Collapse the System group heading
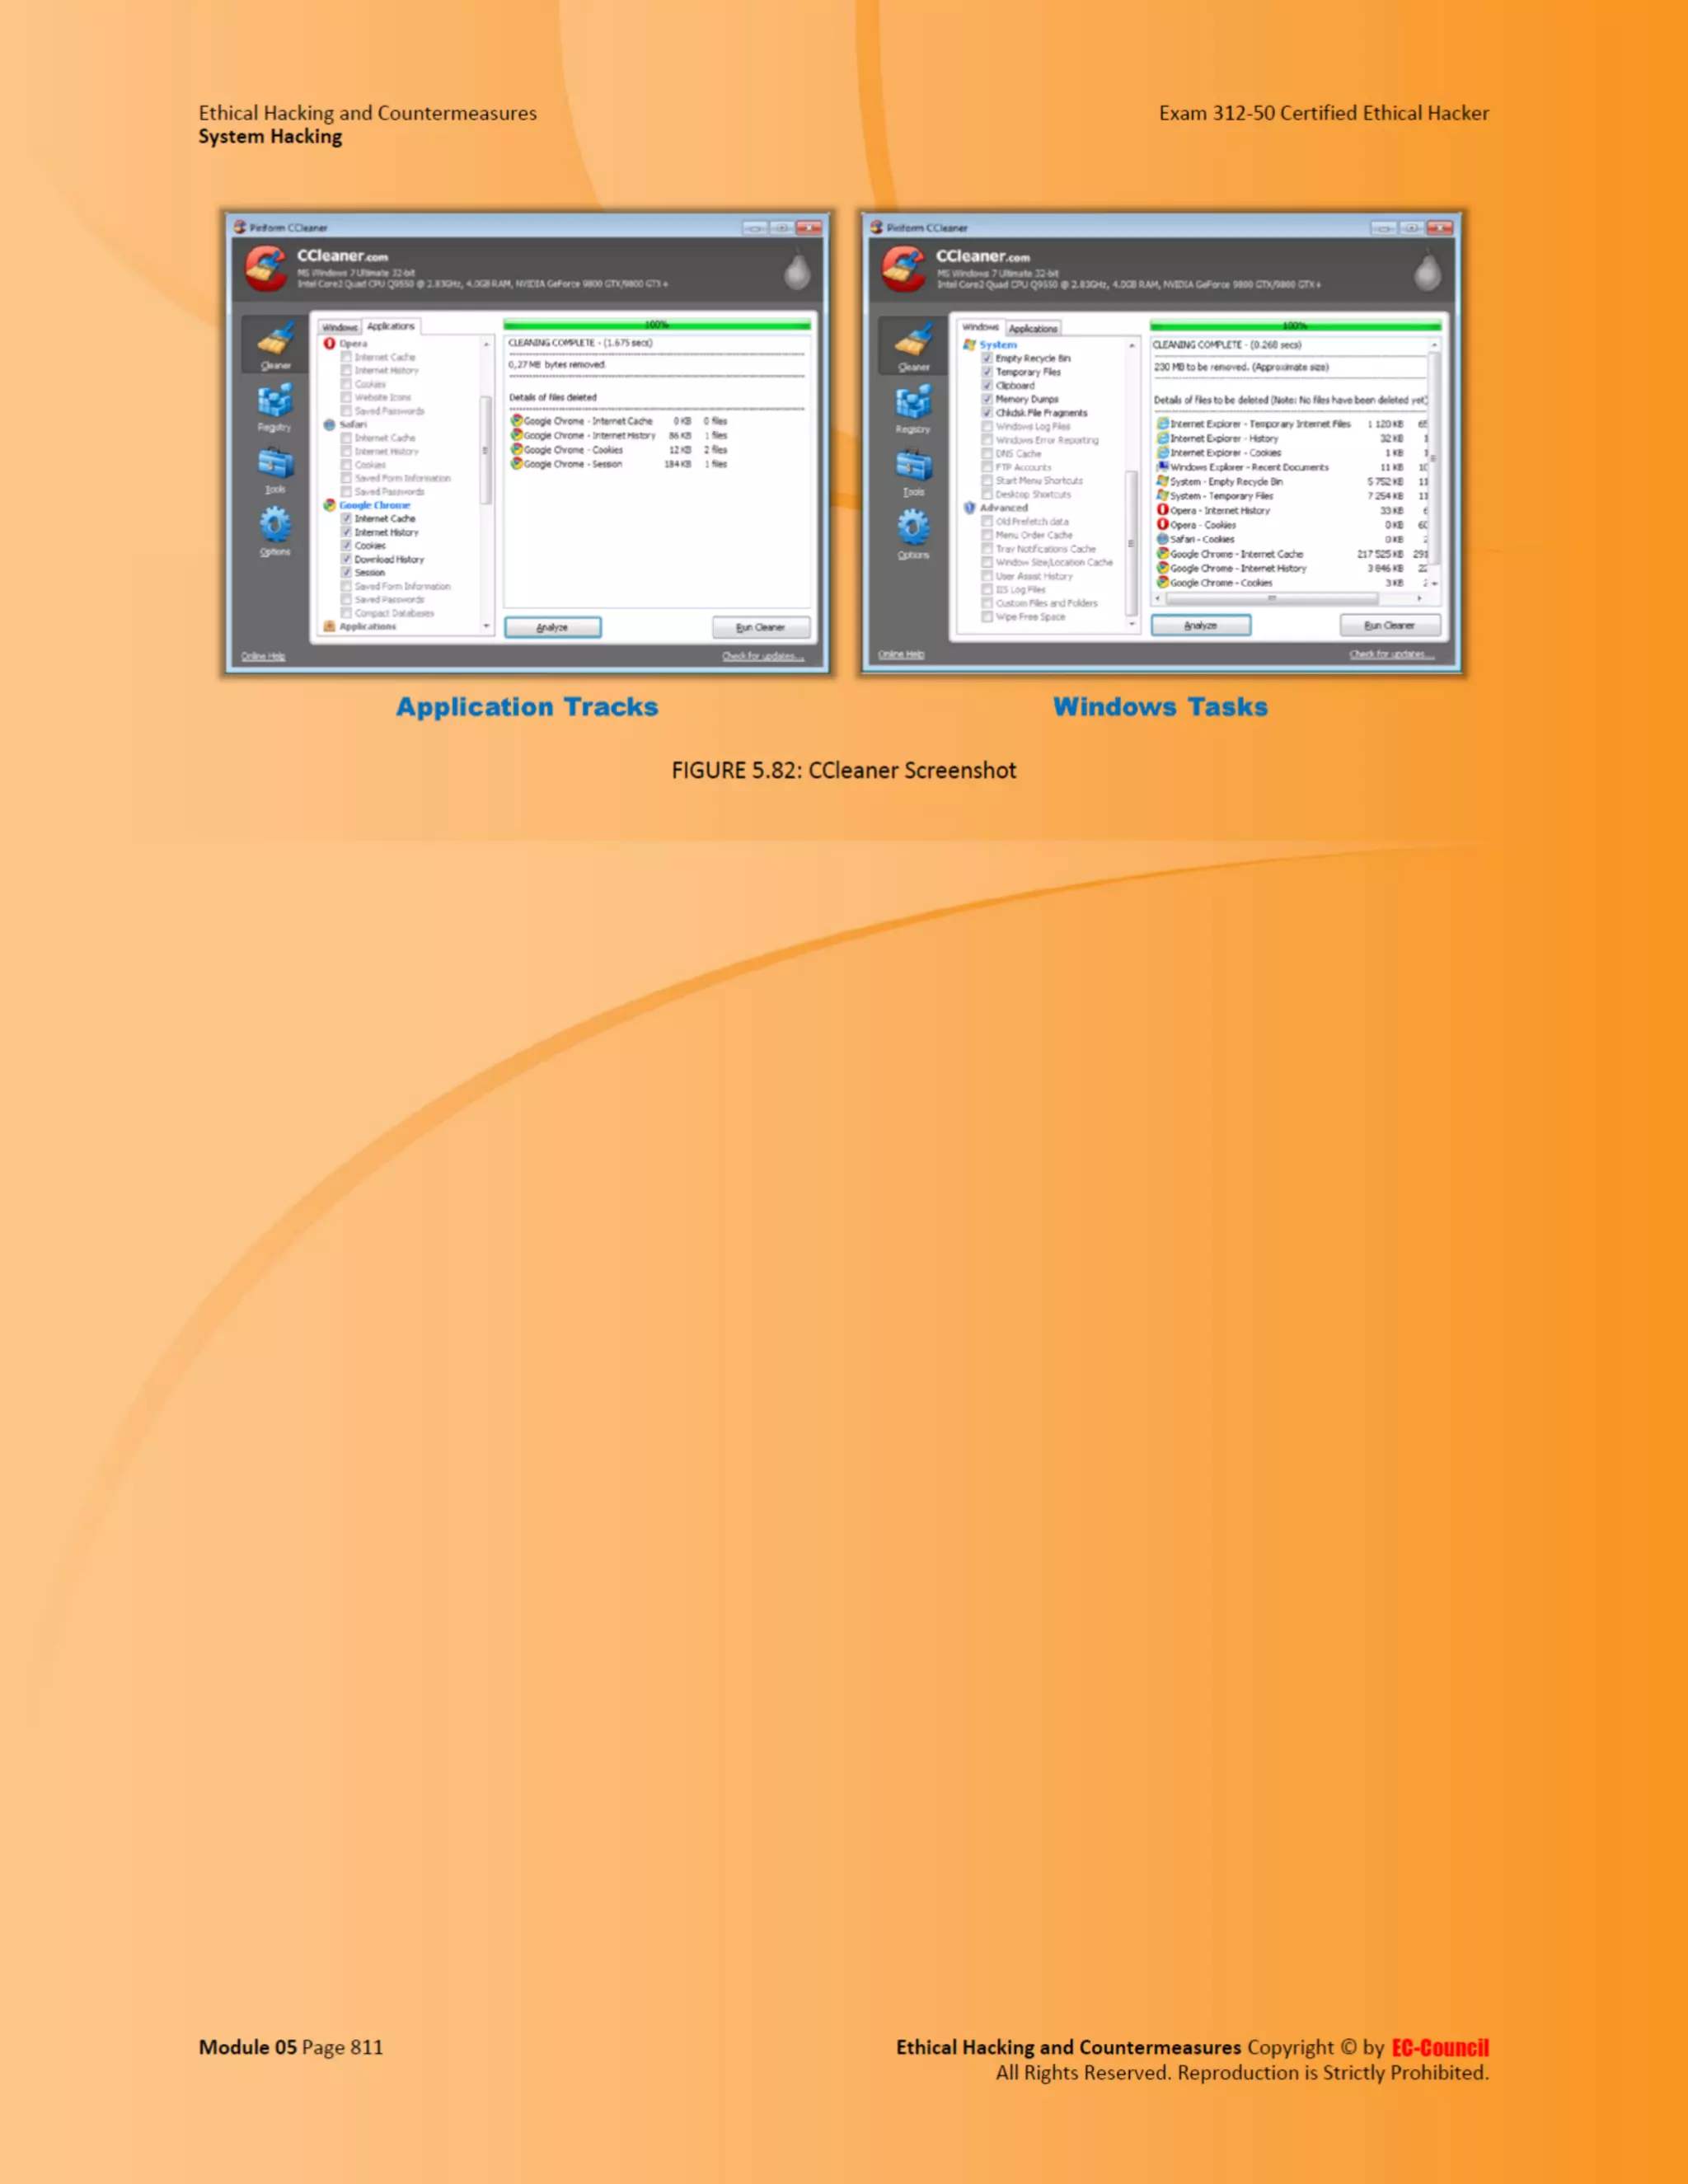1688x2184 pixels. click(x=997, y=344)
